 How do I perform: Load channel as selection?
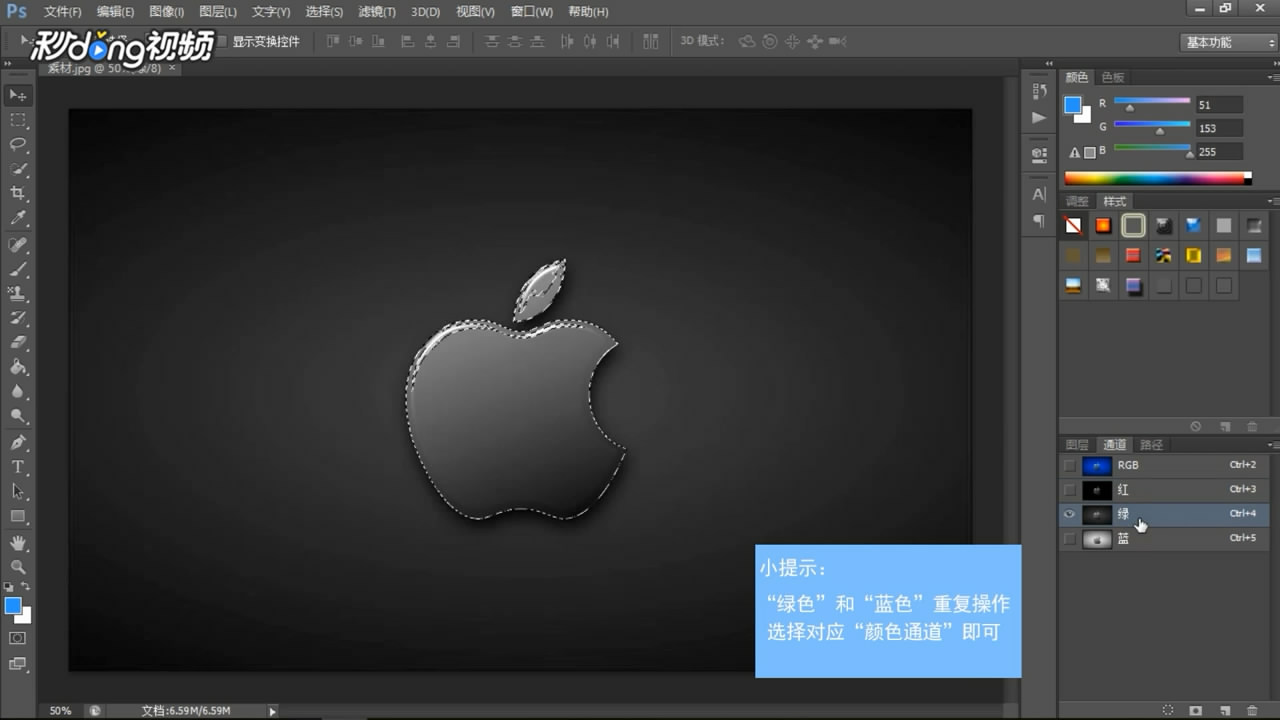[1167, 710]
